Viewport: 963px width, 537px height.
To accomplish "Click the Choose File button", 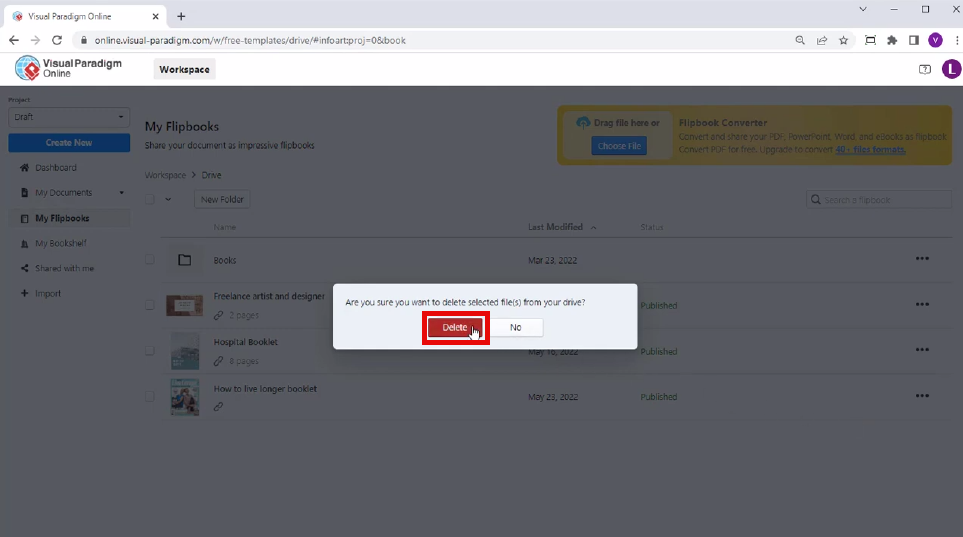I will pos(619,146).
